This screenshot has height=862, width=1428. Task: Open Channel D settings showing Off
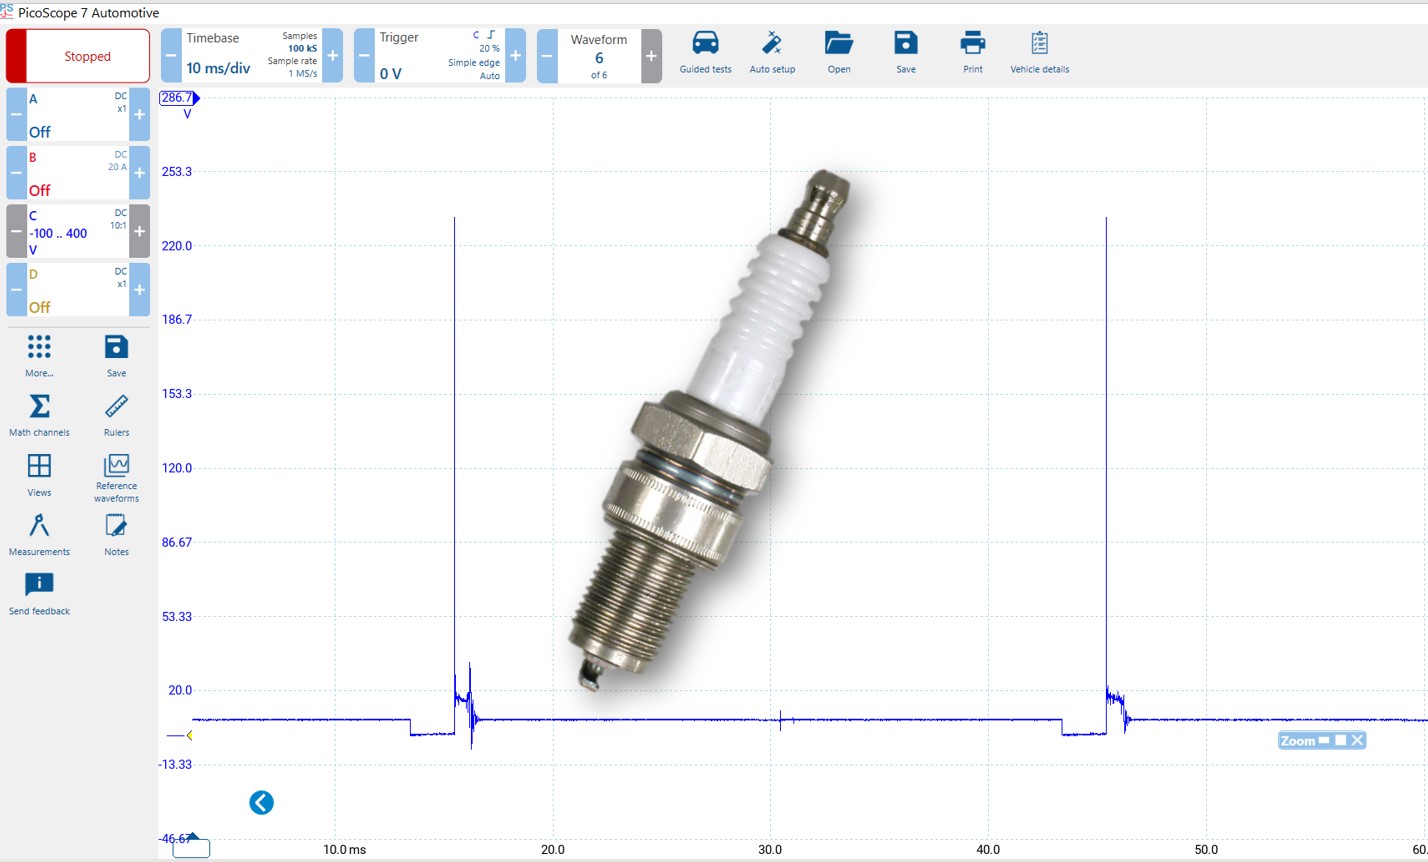point(77,290)
